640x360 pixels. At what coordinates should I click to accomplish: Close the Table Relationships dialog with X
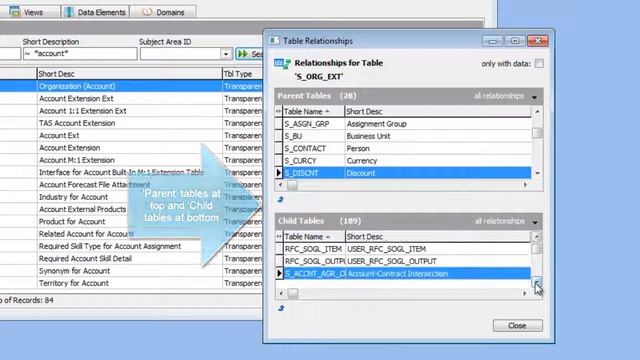(538, 41)
